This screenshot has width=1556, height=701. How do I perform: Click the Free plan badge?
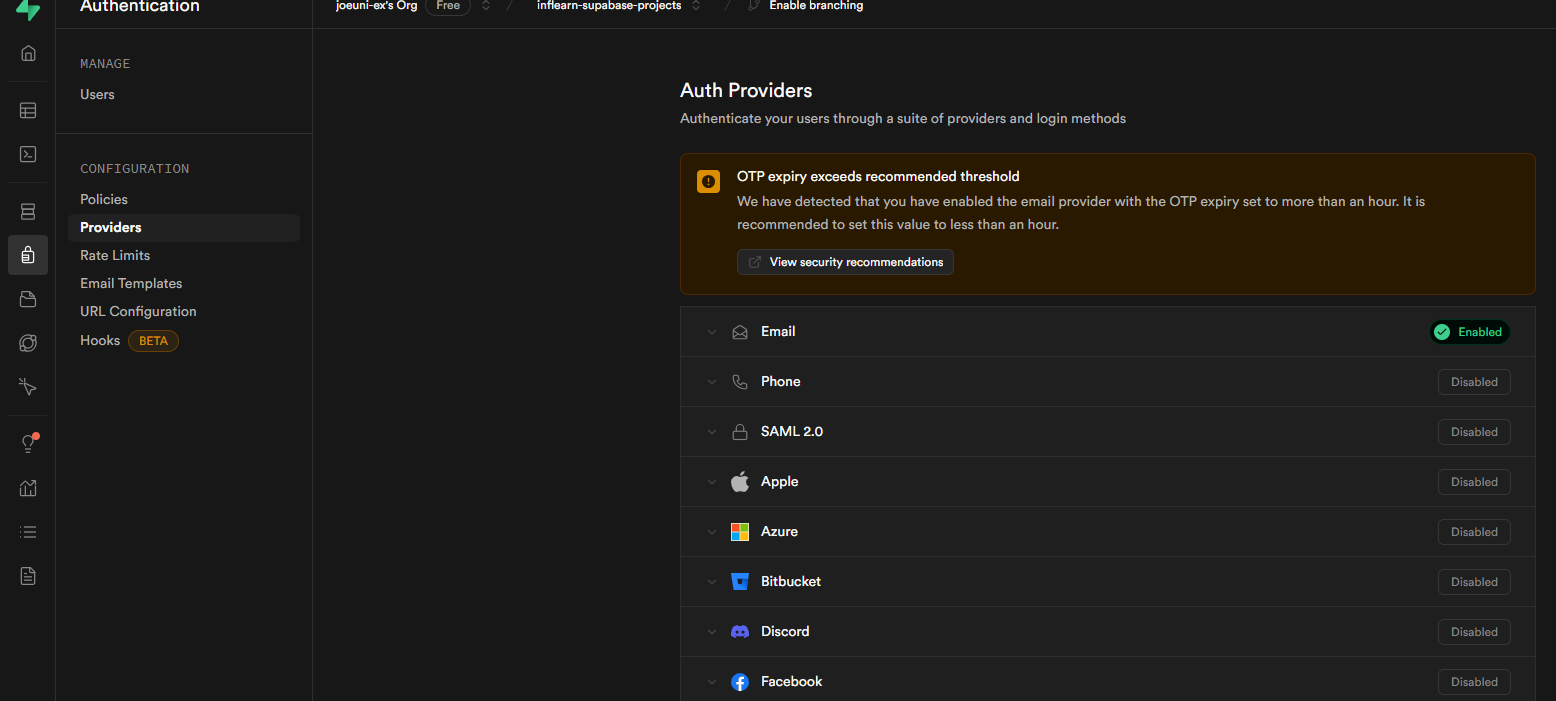[448, 6]
